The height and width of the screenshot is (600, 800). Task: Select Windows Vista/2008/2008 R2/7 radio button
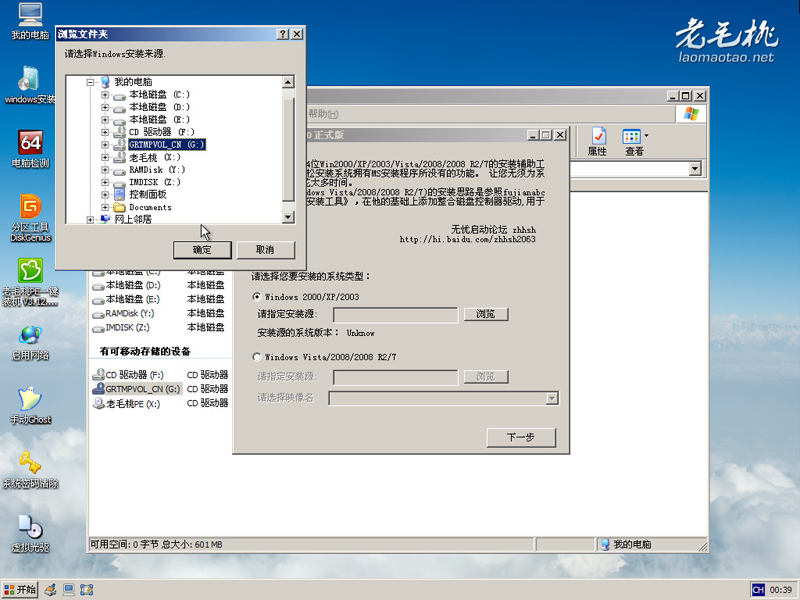tap(257, 357)
